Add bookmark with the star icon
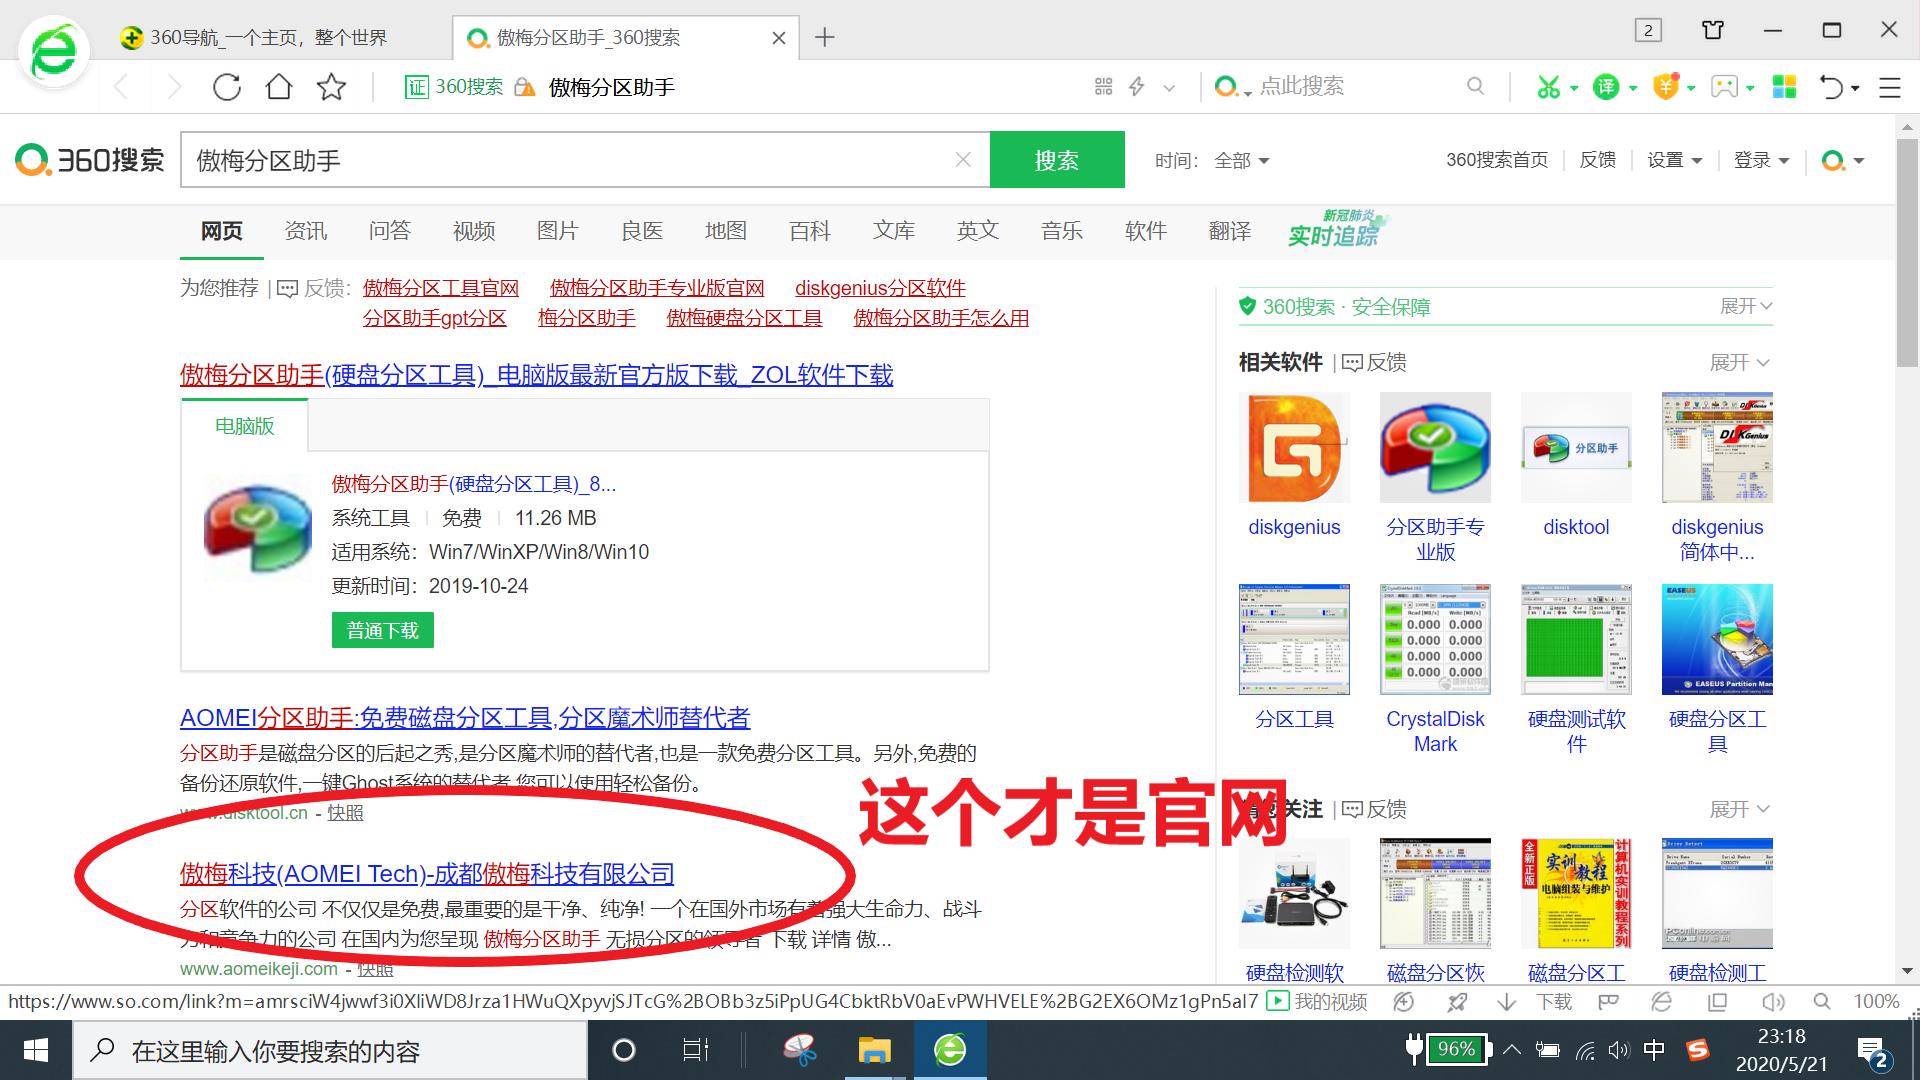The image size is (1920, 1080). 331,87
